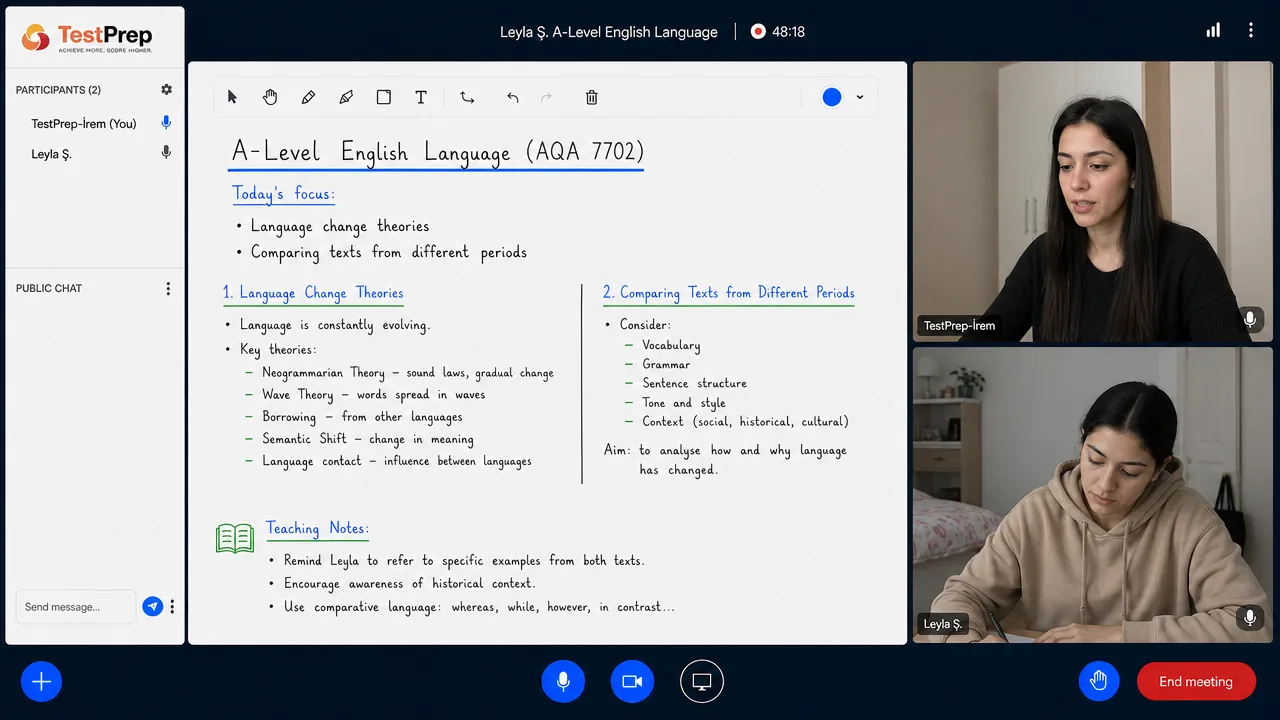Select the connector line tool
Viewport: 1280px width, 720px height.
click(x=467, y=97)
